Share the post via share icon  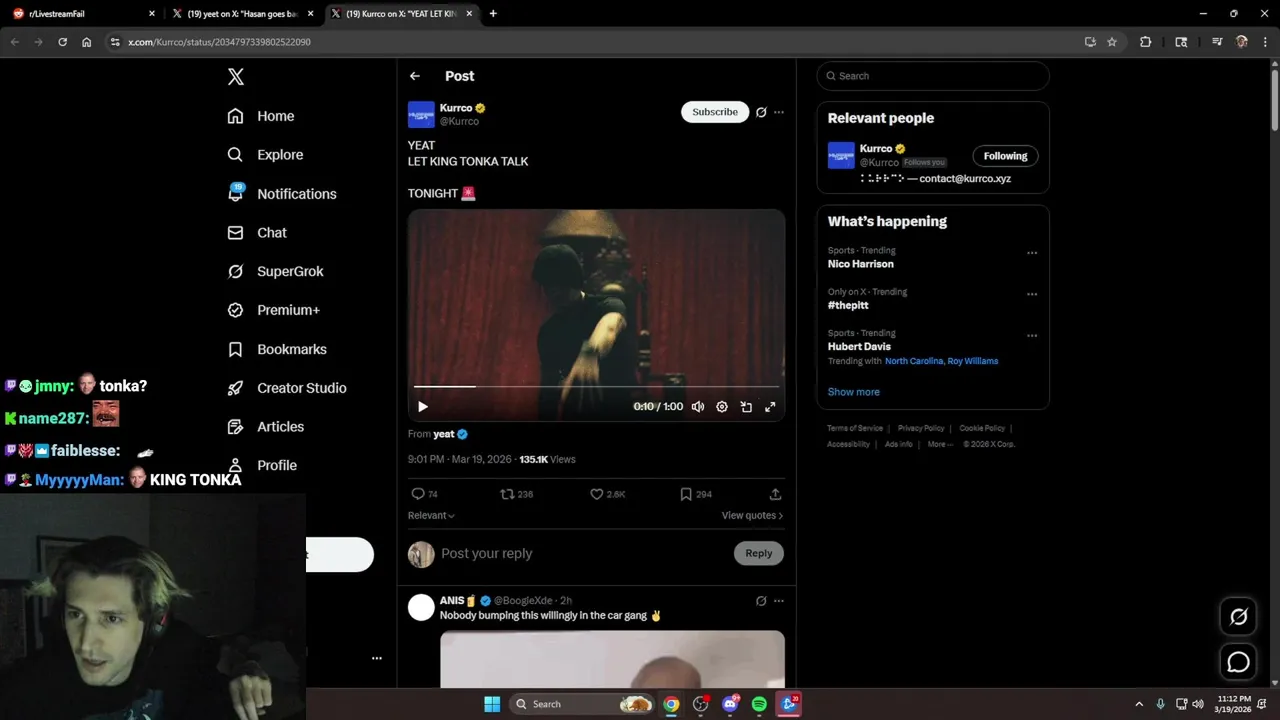tap(775, 494)
